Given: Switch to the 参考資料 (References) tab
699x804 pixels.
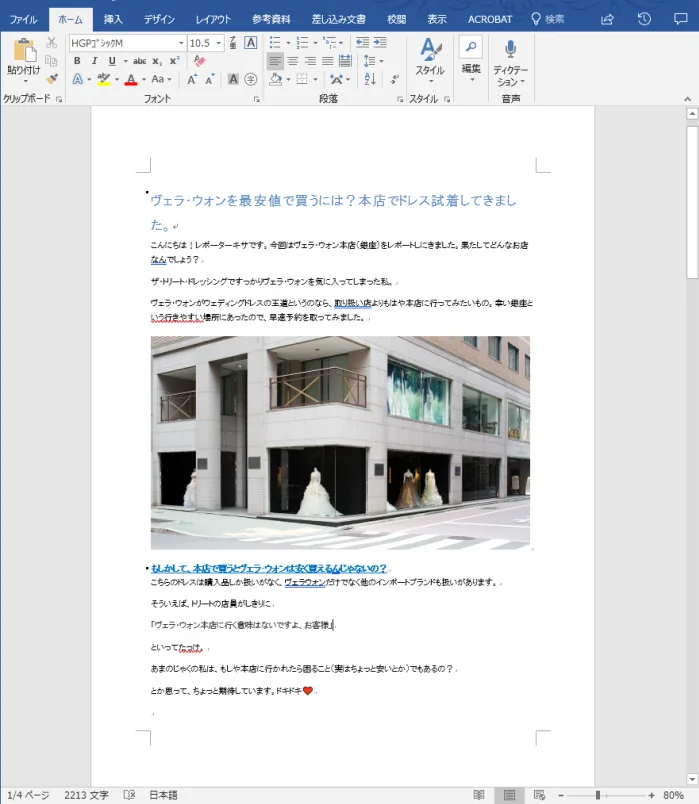Looking at the screenshot, I should 271,19.
